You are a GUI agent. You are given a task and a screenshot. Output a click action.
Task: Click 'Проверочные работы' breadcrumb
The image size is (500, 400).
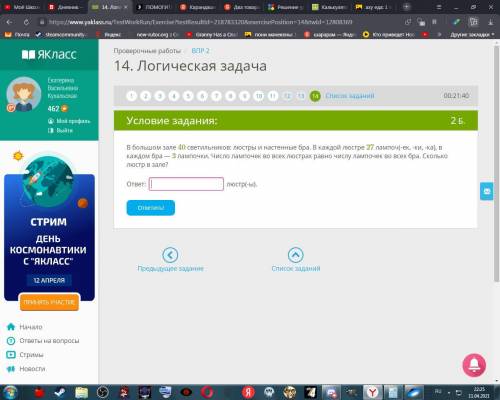tap(147, 51)
